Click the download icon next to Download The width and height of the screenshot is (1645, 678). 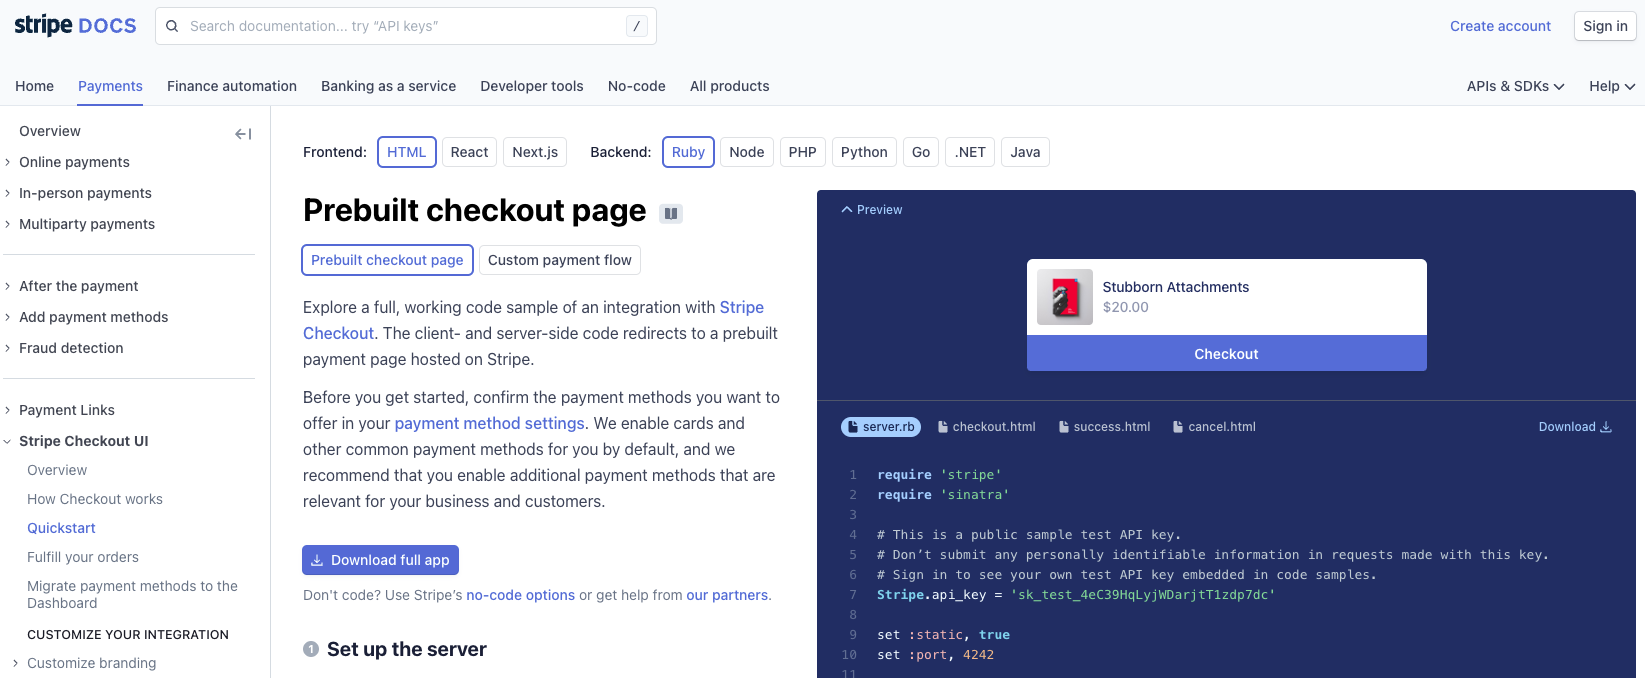(1606, 427)
